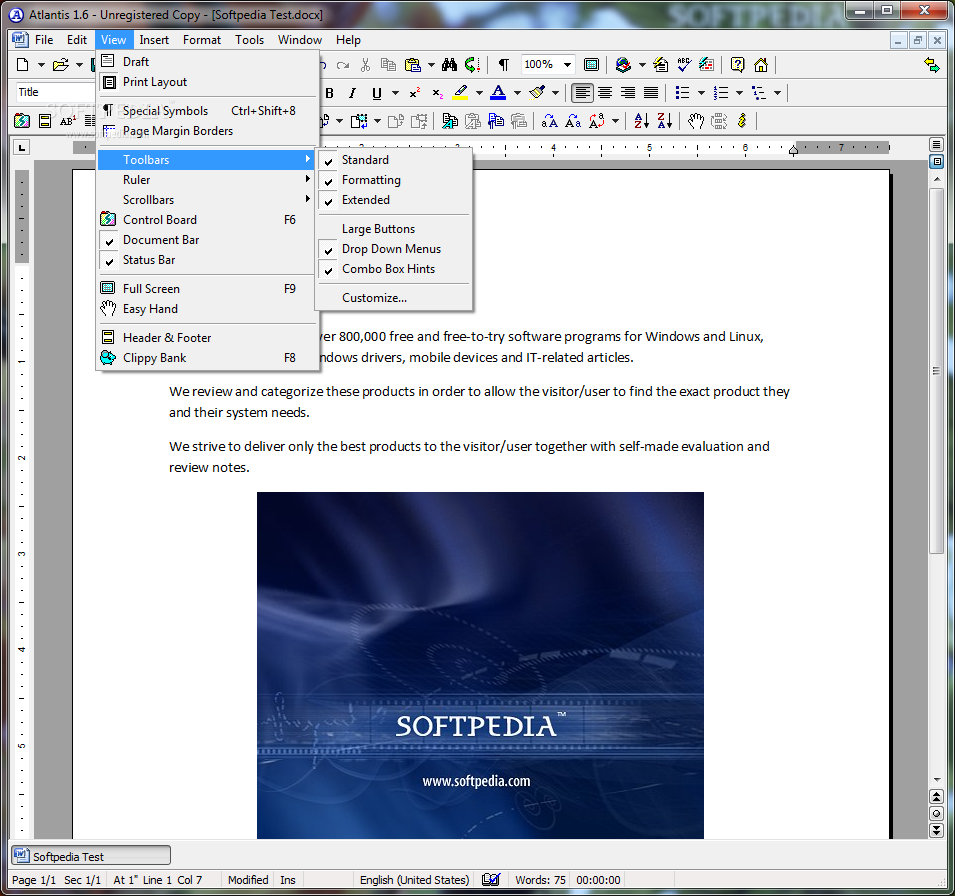The height and width of the screenshot is (896, 955).
Task: Toggle the Combo Box Hints option
Action: coord(393,269)
